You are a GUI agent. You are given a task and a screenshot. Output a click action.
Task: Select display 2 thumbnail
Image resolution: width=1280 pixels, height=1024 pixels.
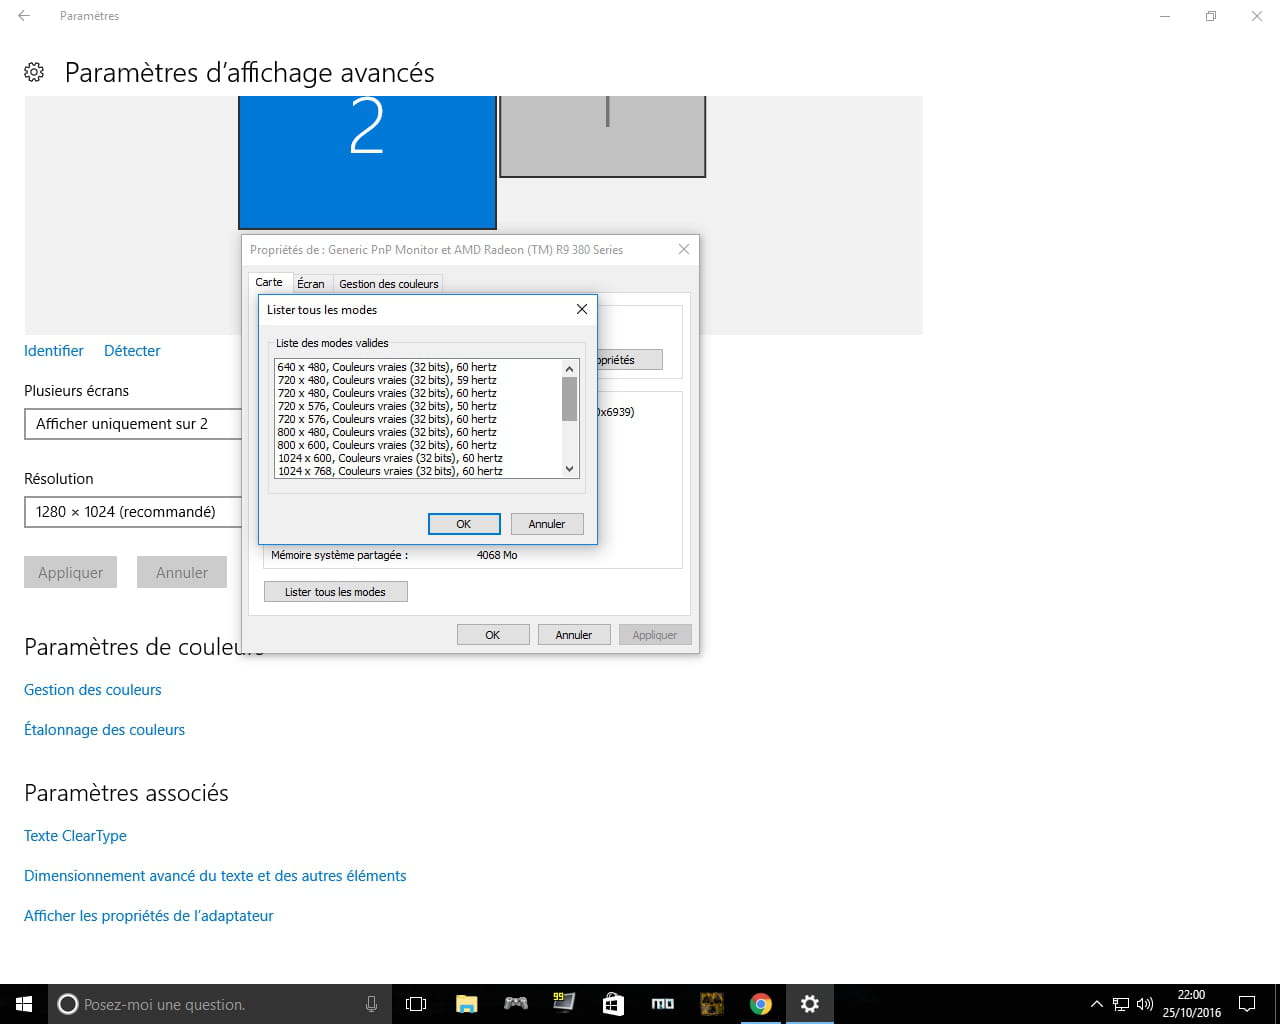[367, 162]
